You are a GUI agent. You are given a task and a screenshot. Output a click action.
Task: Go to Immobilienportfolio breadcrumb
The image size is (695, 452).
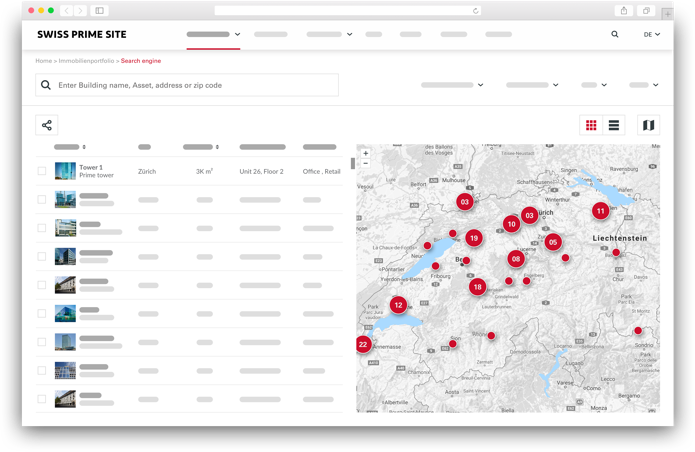pyautogui.click(x=86, y=61)
